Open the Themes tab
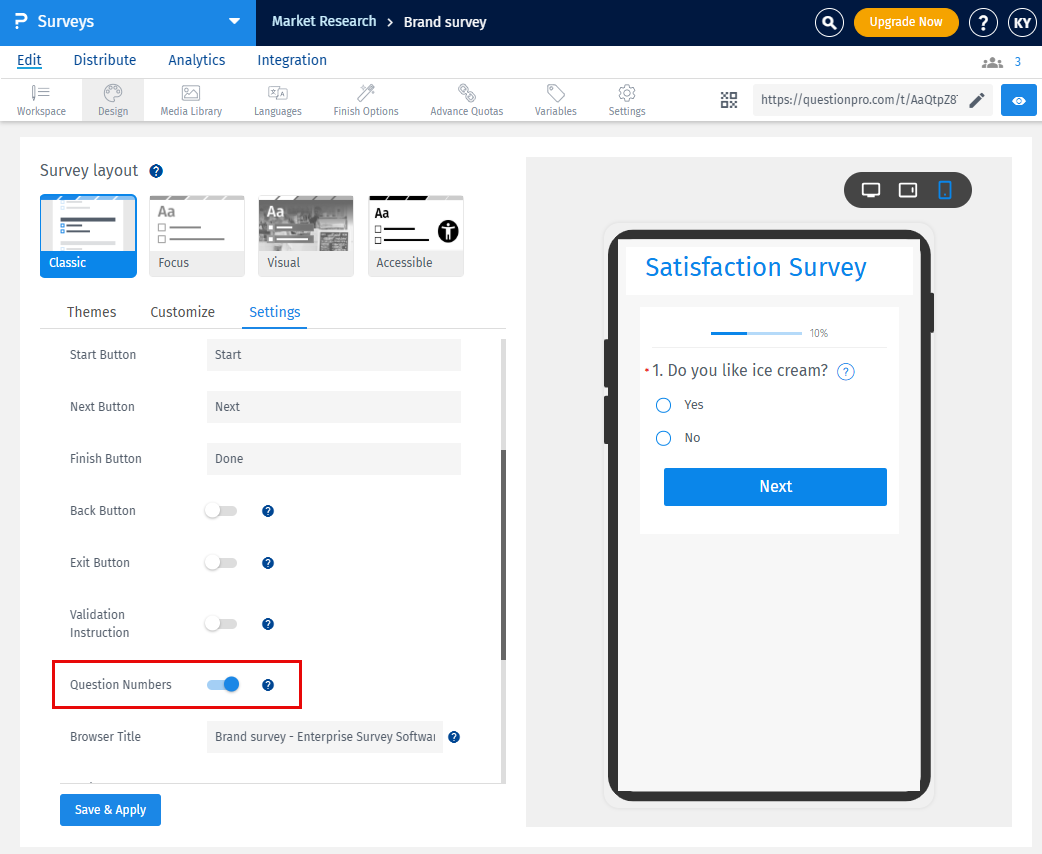The width and height of the screenshot is (1042, 854). point(90,312)
